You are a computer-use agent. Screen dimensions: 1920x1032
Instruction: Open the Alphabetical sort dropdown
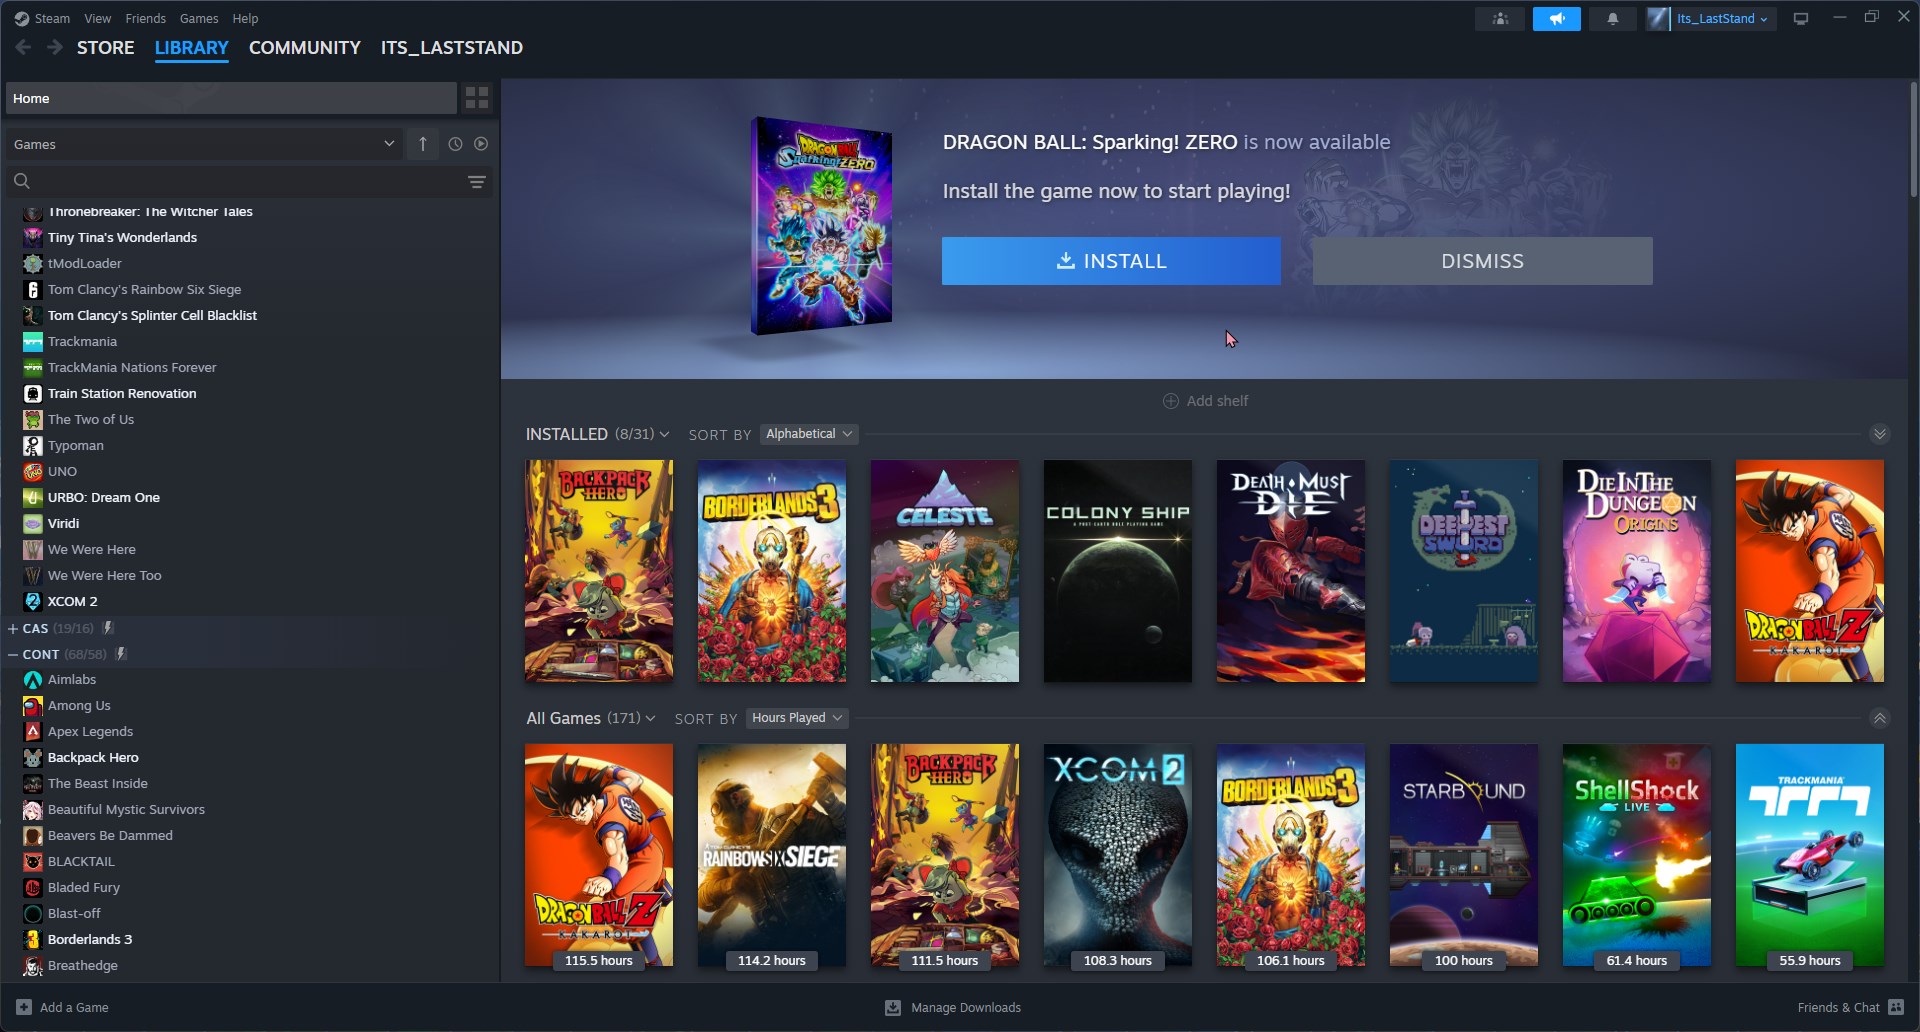809,434
